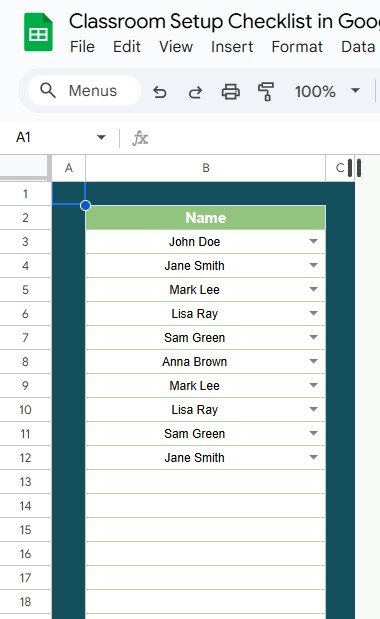Click the document title Classroom Setup Checklist
The height and width of the screenshot is (619, 380).
click(224, 21)
